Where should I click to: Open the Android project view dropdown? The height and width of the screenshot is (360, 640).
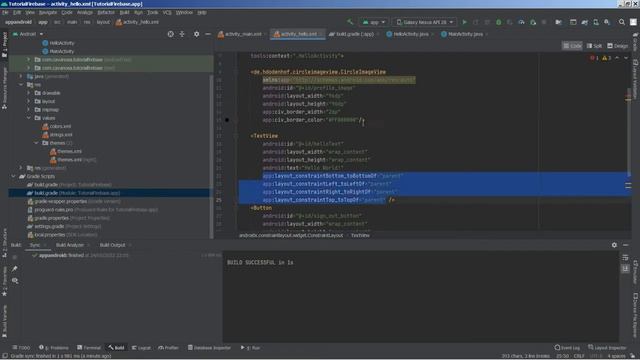(28, 34)
